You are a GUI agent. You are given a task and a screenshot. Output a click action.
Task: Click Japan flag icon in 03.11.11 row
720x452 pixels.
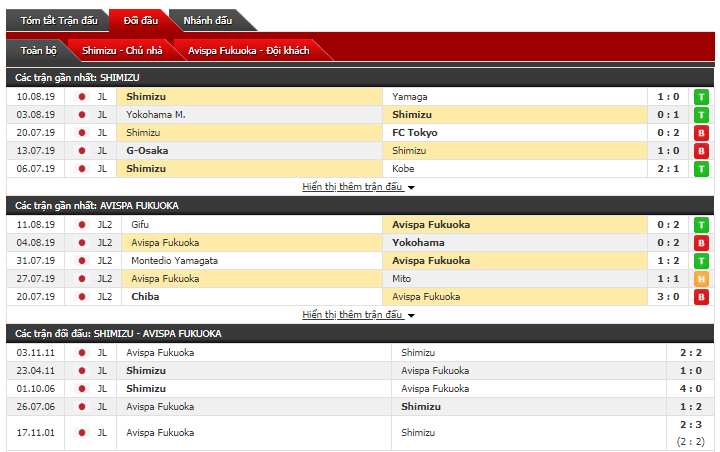tap(82, 353)
